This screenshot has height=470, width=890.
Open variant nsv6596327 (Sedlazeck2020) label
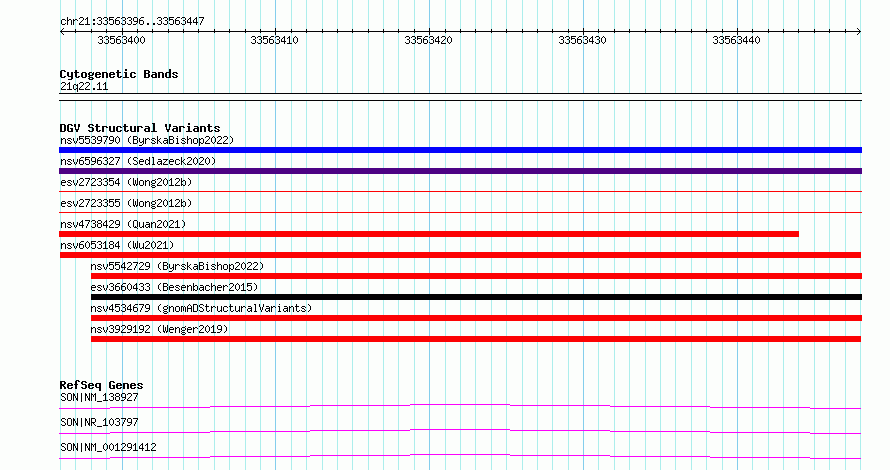pyautogui.click(x=138, y=161)
